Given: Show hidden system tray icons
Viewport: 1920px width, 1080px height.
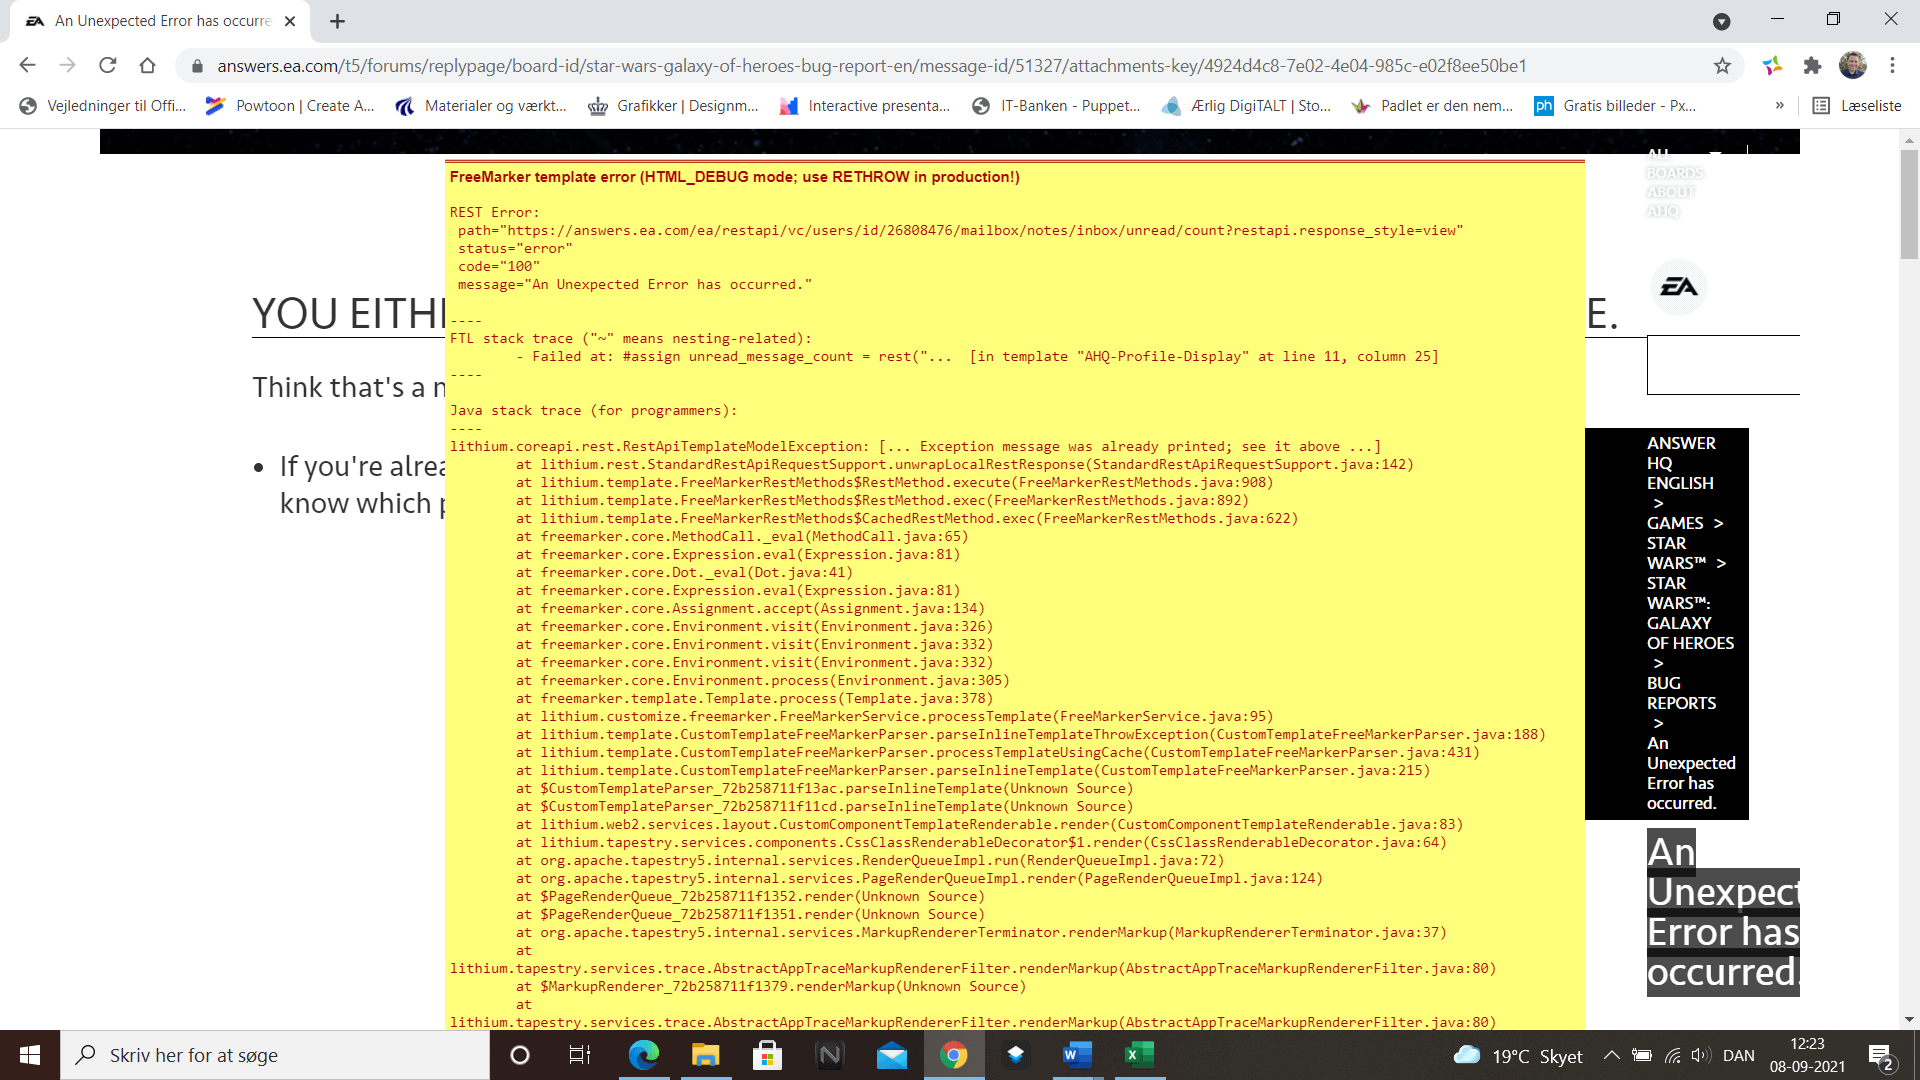Looking at the screenshot, I should click(1611, 1055).
